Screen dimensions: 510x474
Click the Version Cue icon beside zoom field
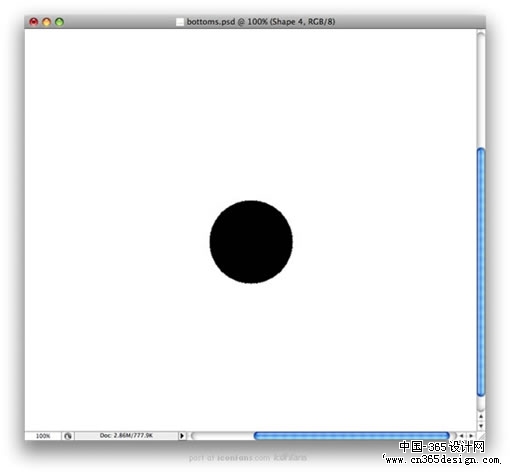pyautogui.click(x=68, y=436)
